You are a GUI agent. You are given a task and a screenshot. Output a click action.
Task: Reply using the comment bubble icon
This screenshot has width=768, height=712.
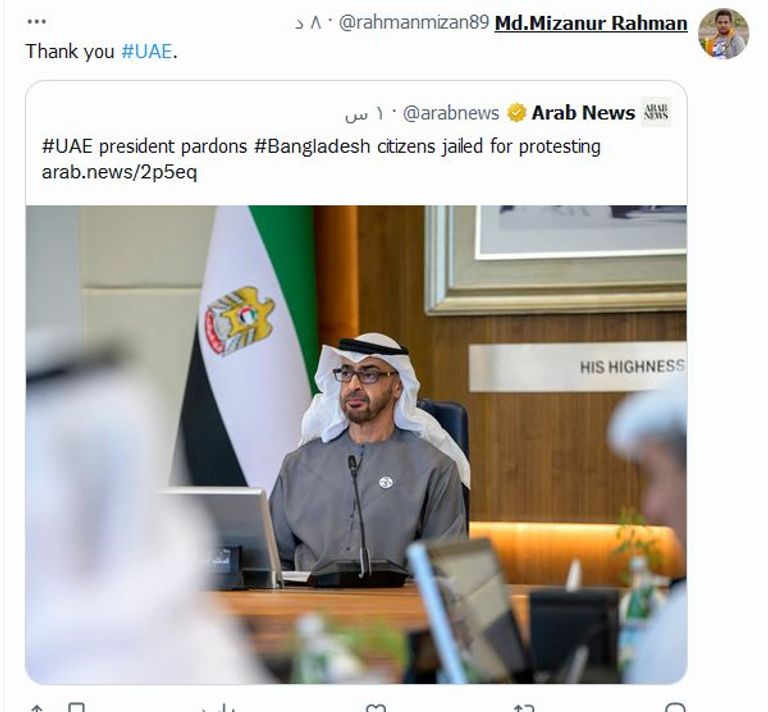click(675, 708)
